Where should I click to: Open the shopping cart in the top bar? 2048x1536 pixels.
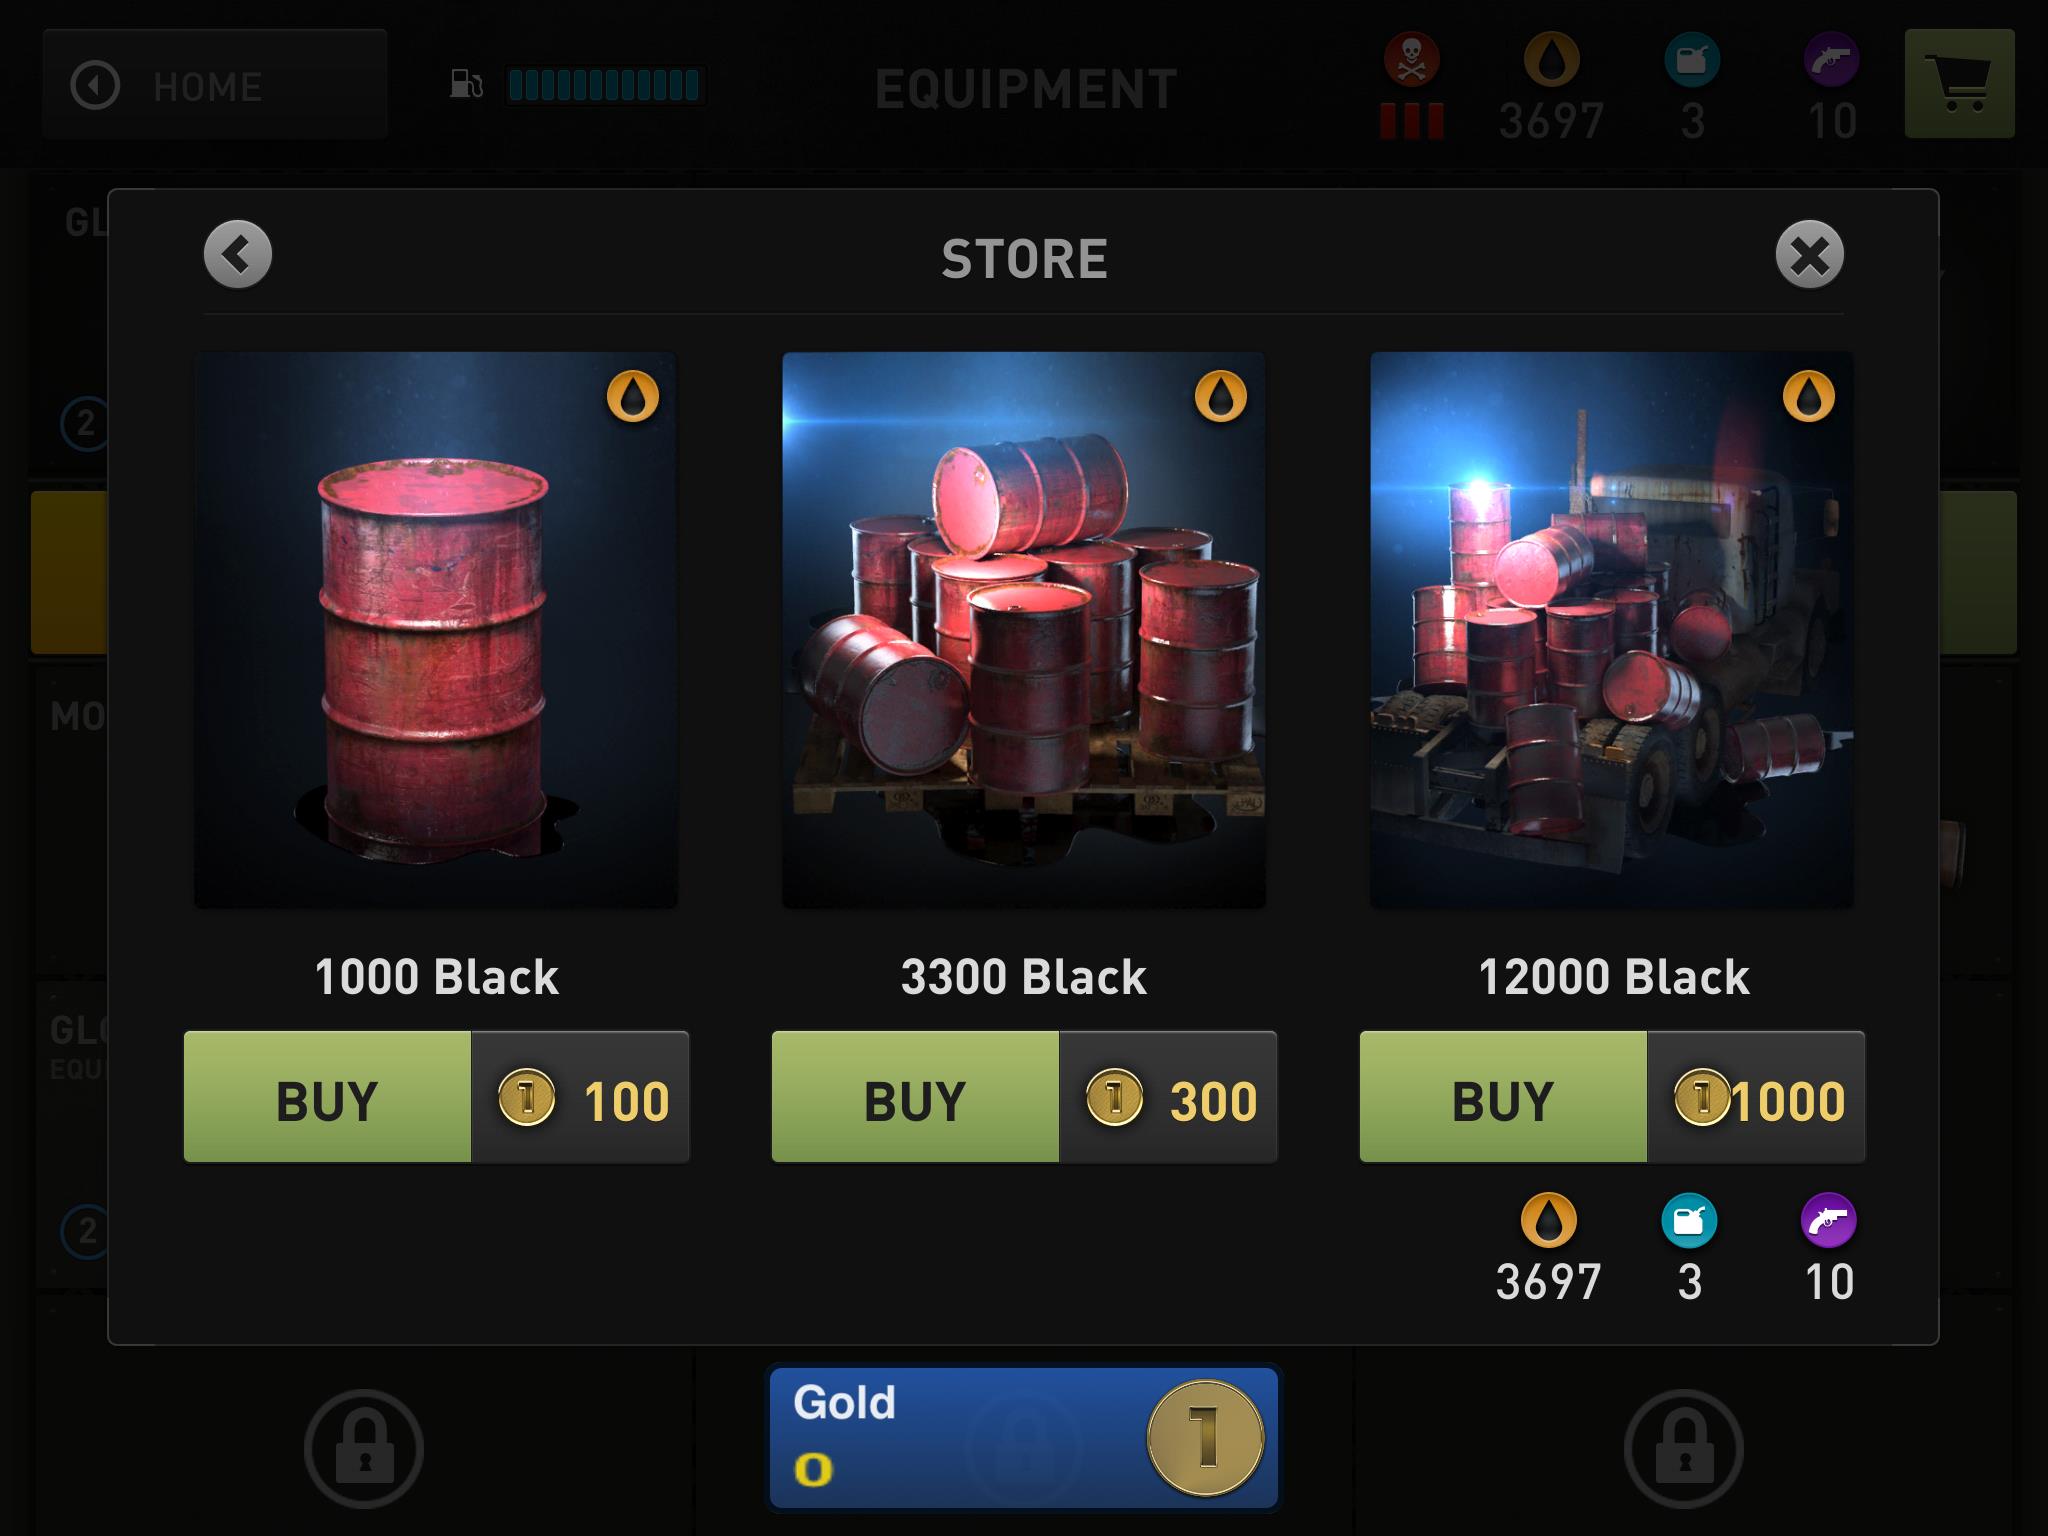(1960, 83)
